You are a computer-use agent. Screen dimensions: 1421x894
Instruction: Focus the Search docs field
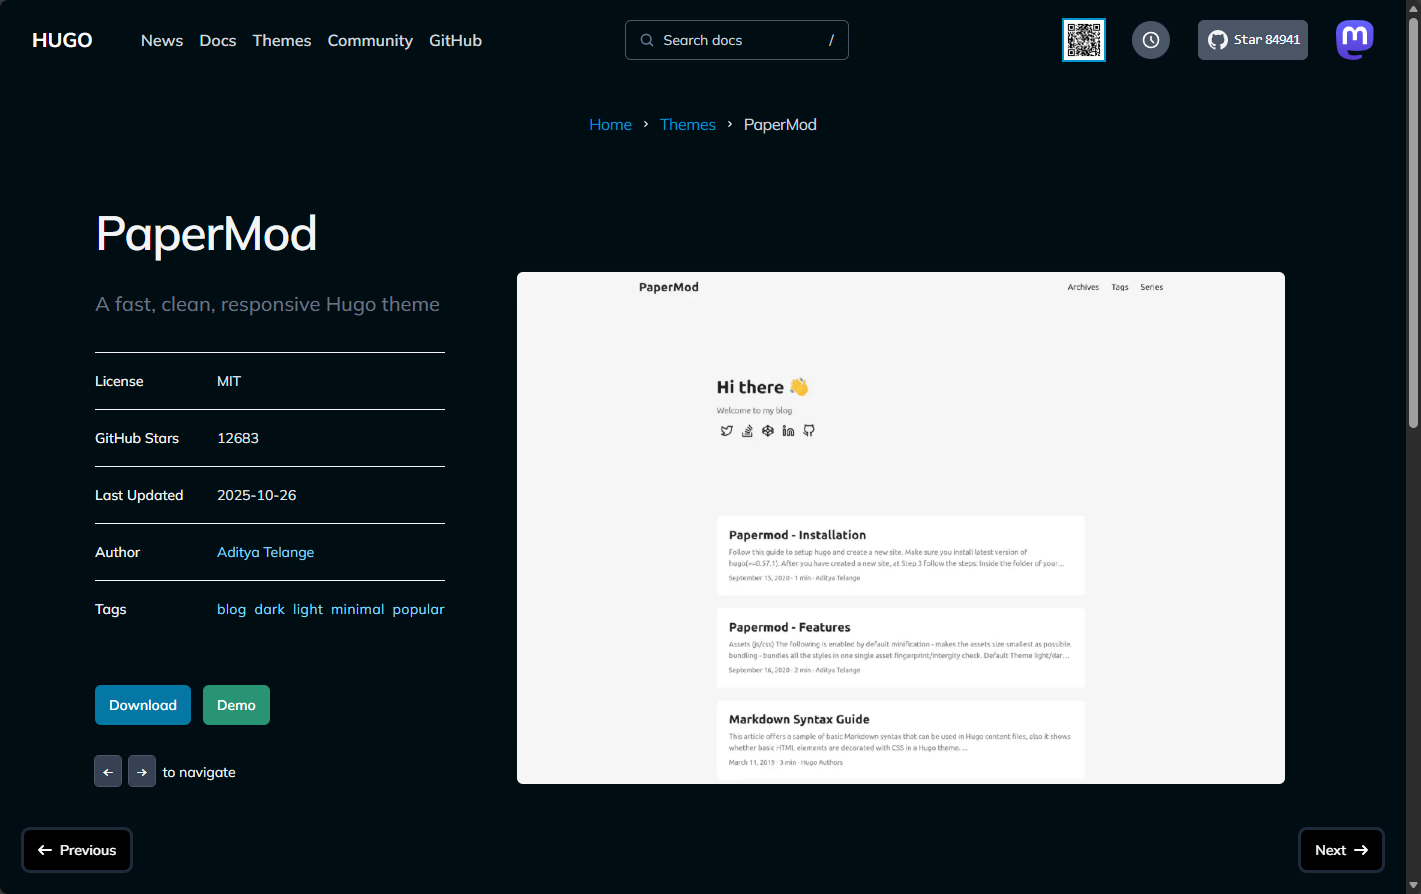[x=736, y=40]
